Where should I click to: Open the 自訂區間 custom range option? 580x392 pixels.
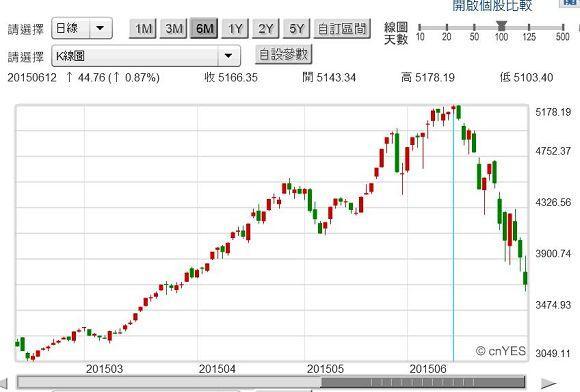(342, 28)
